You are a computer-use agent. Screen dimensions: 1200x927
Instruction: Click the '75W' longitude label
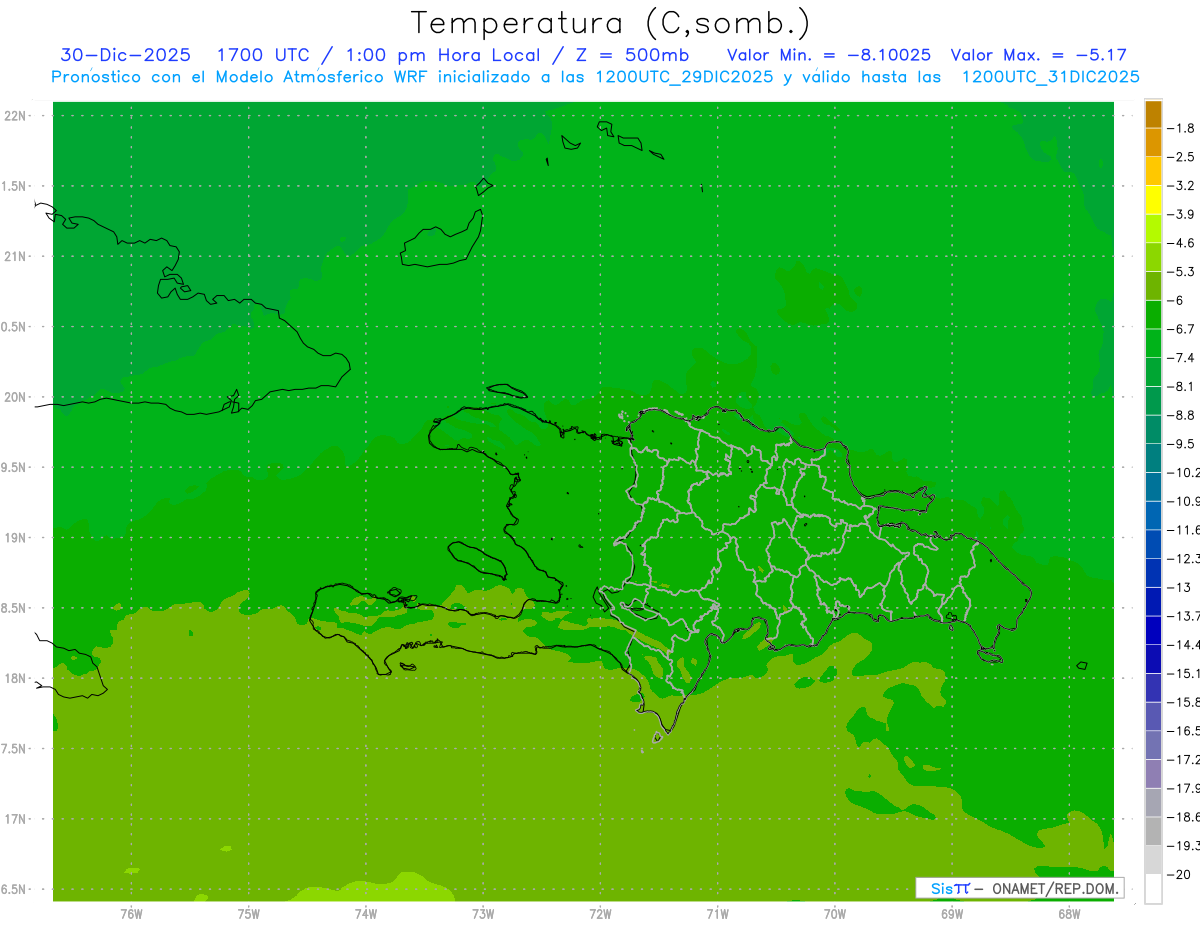coord(249,914)
